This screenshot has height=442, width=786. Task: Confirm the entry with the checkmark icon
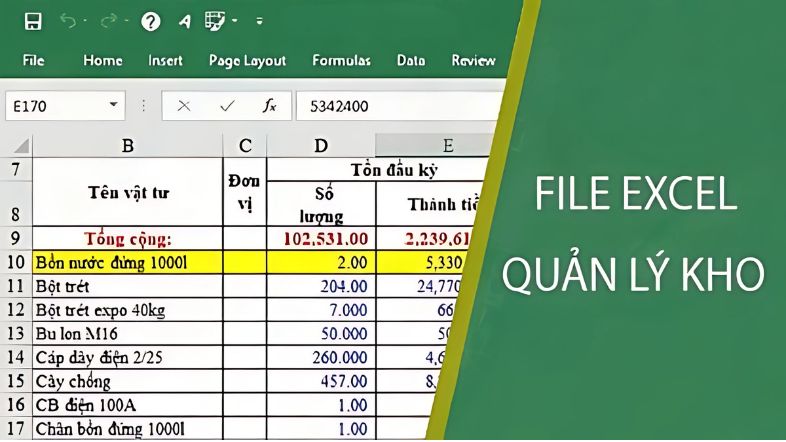tap(227, 105)
